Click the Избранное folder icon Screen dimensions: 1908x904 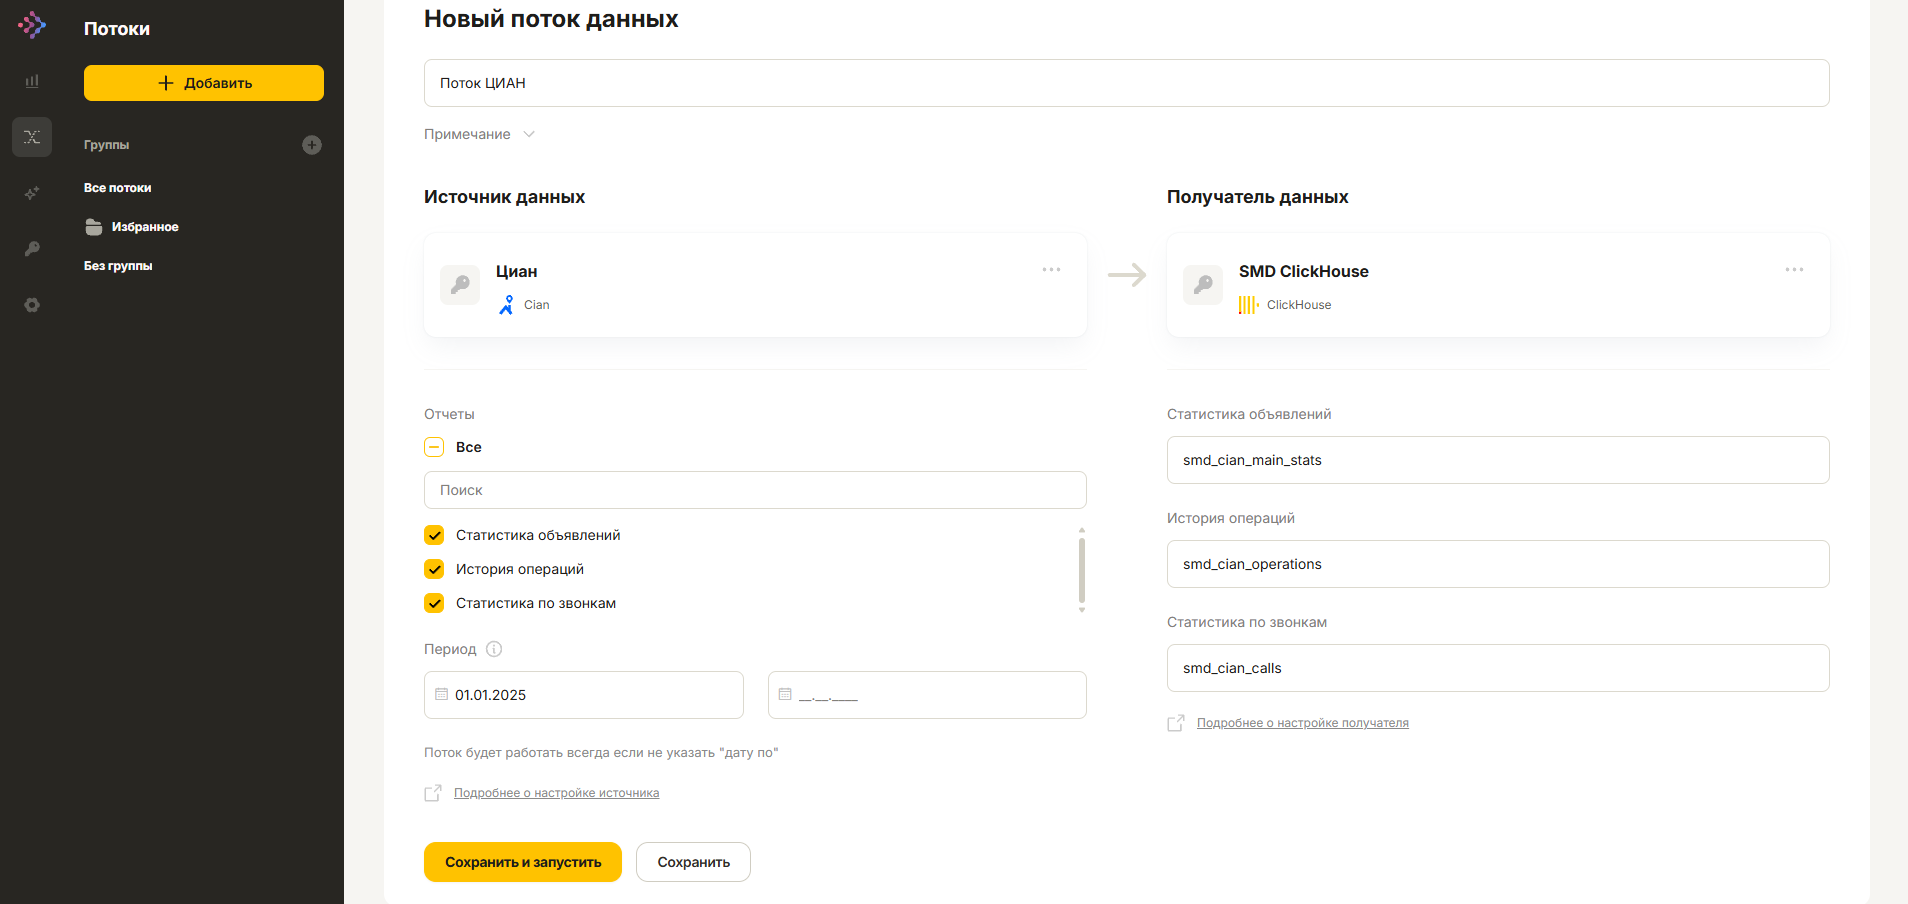(x=94, y=227)
